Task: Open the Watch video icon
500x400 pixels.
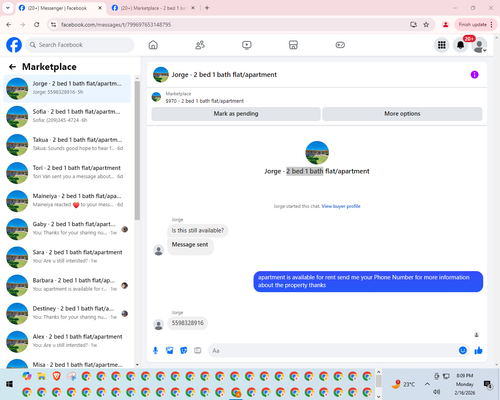Action: coord(247,45)
